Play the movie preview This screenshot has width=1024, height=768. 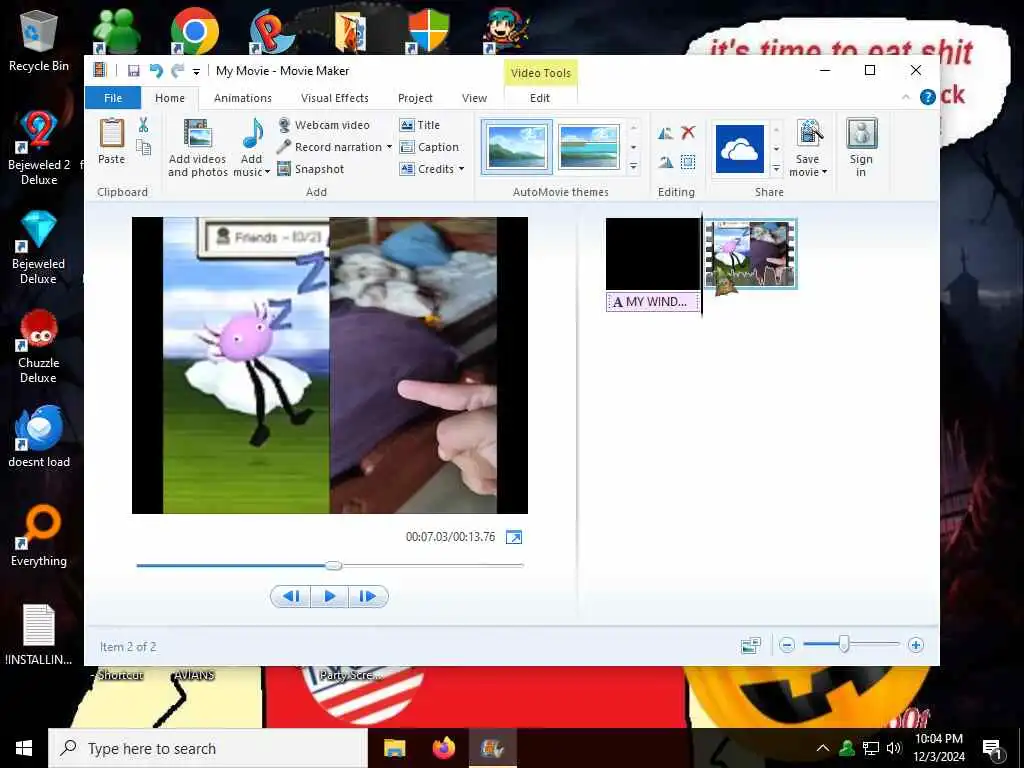point(330,596)
